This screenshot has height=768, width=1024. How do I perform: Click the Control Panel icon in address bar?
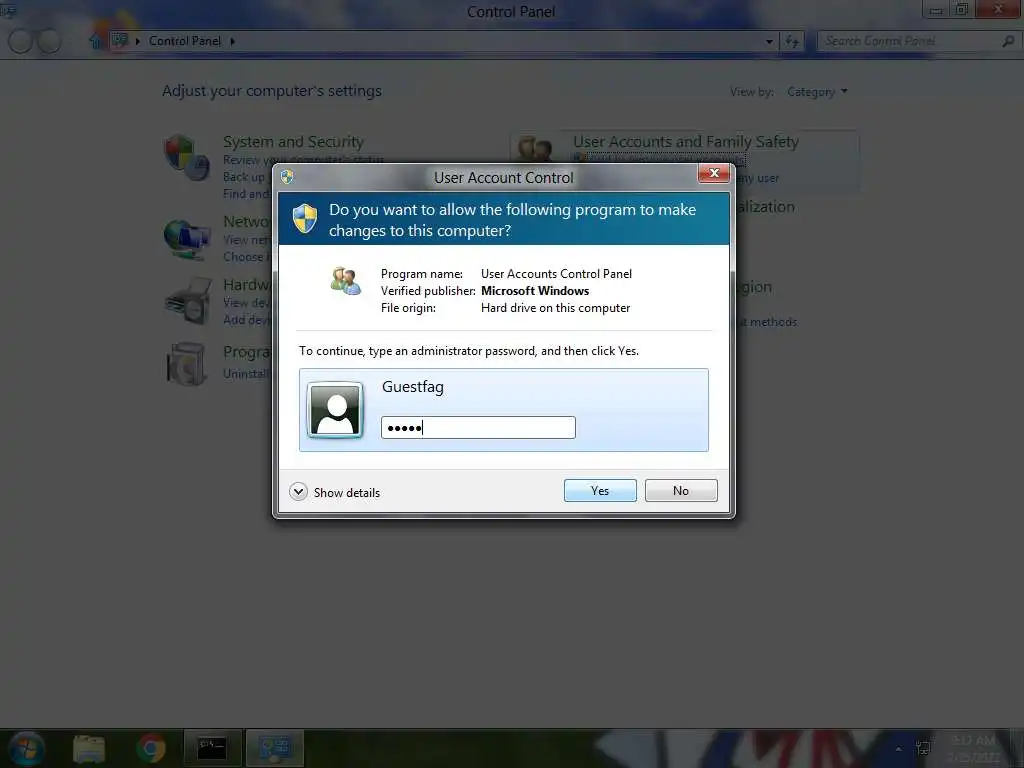(120, 40)
